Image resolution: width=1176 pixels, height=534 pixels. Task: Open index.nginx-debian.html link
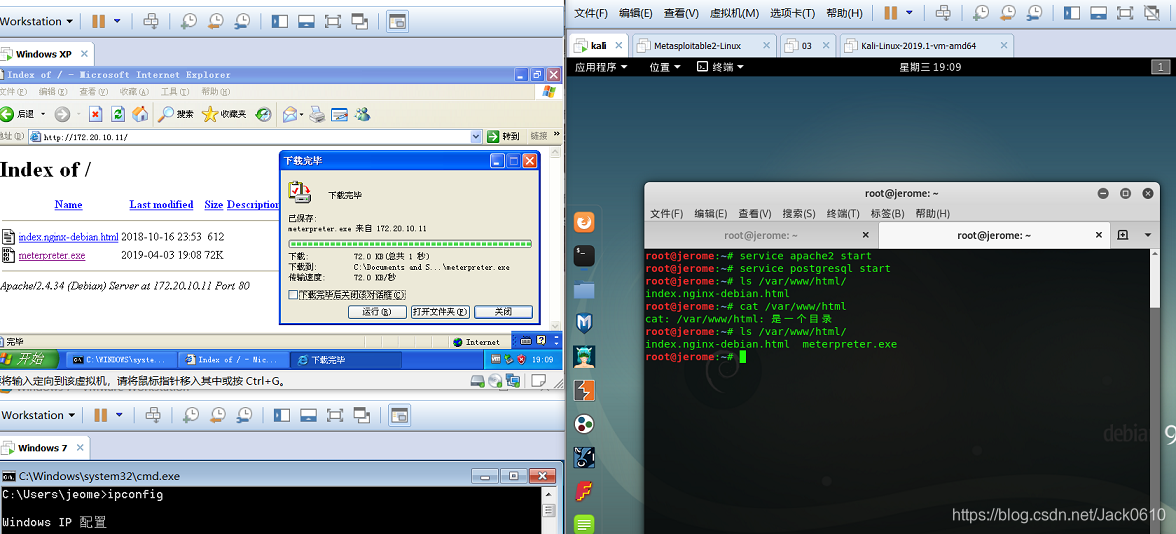tap(68, 237)
